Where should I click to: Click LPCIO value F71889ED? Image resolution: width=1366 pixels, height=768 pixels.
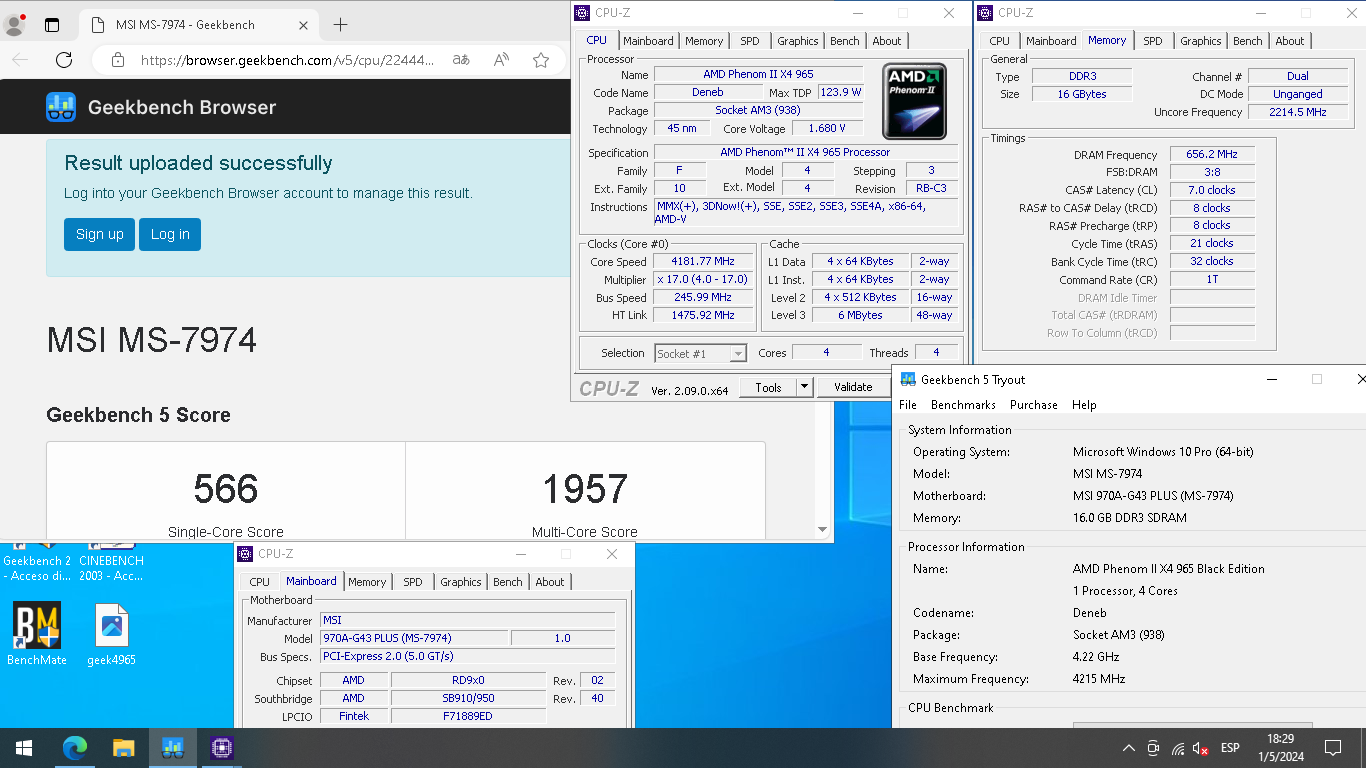(468, 716)
